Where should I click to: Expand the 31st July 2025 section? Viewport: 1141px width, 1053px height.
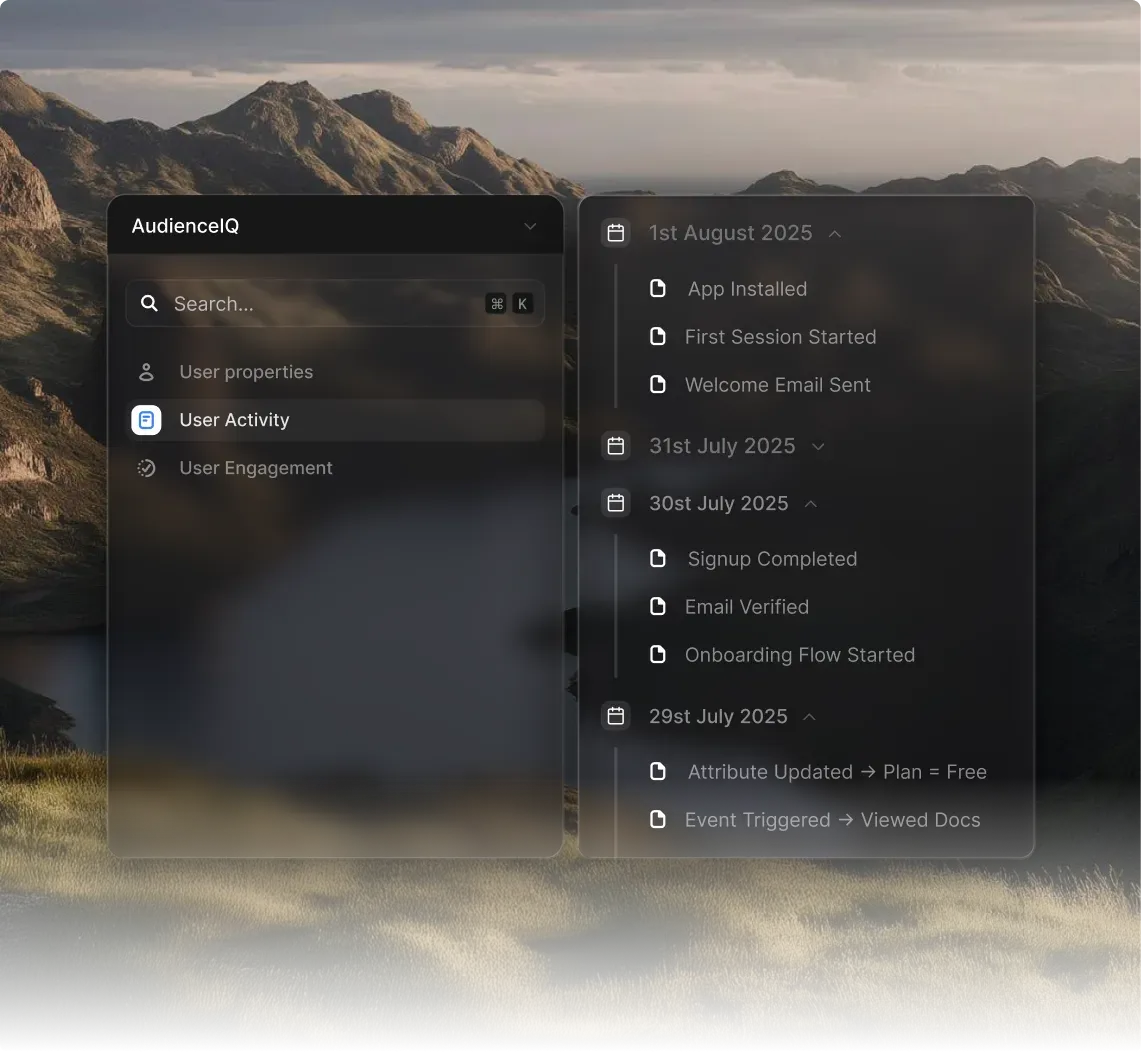(x=818, y=447)
